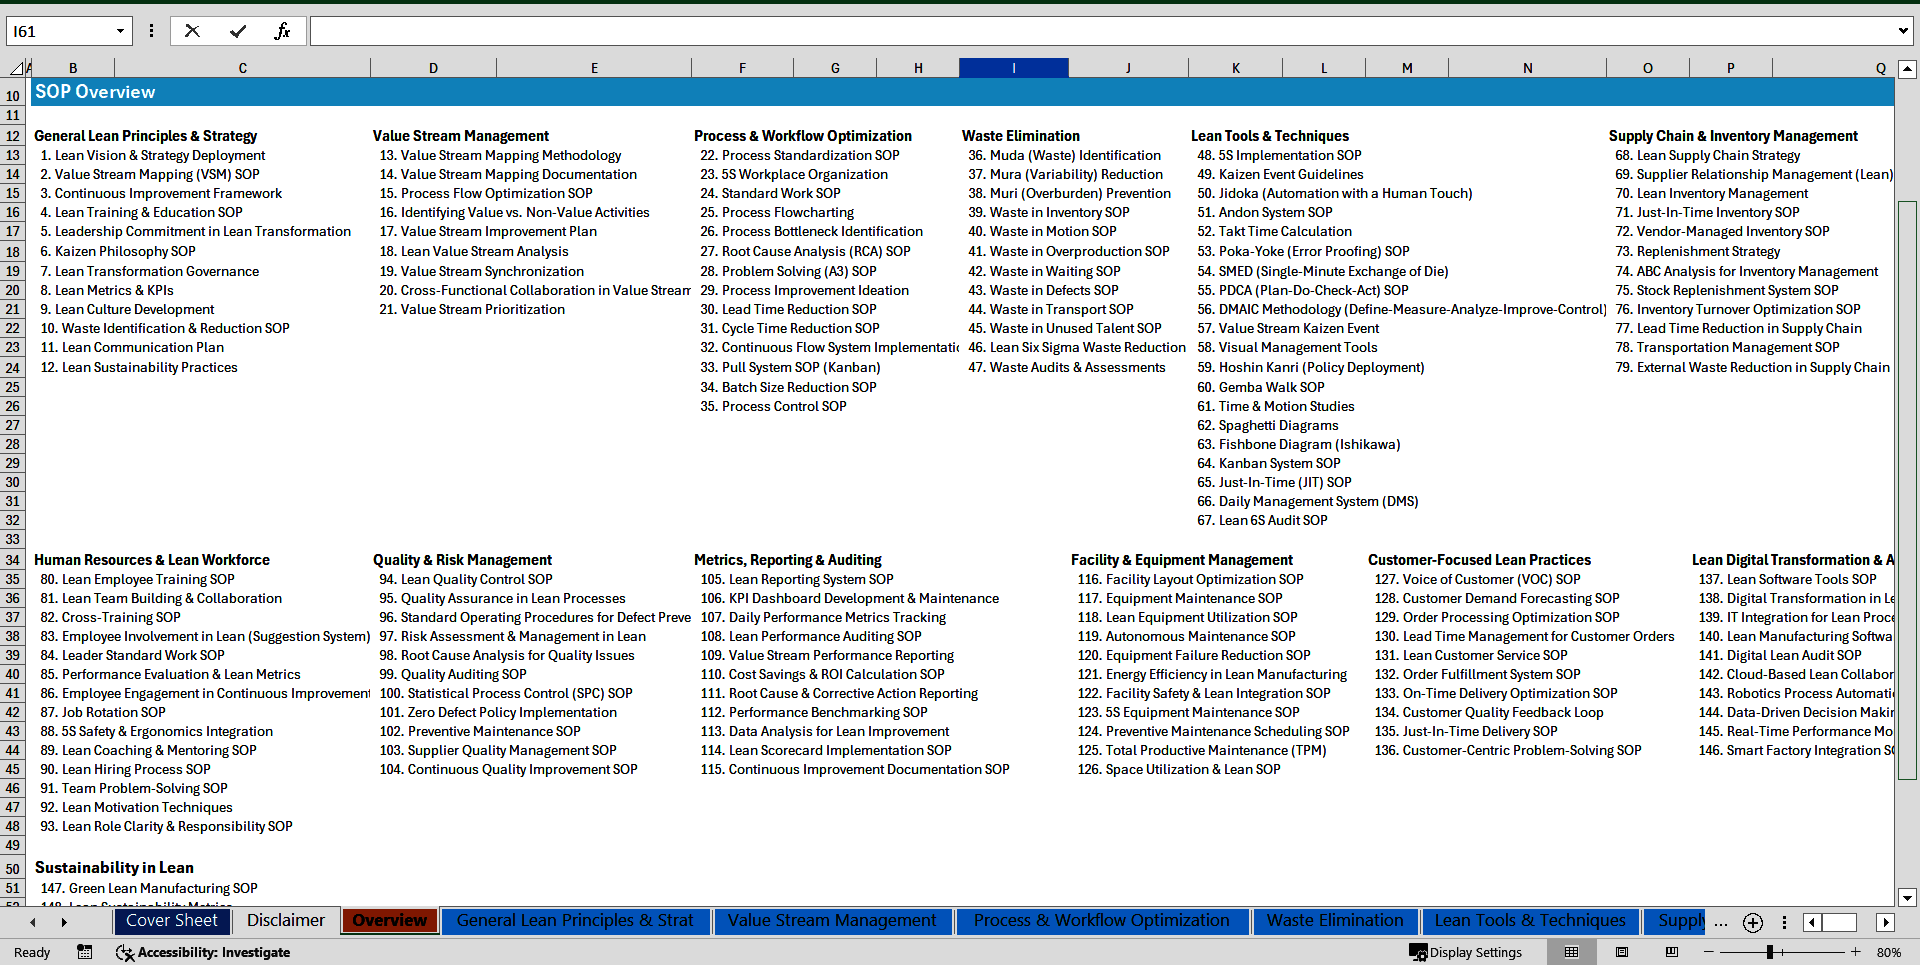Show more sheet tabs via ellipsis
1920x966 pixels.
tap(1720, 922)
